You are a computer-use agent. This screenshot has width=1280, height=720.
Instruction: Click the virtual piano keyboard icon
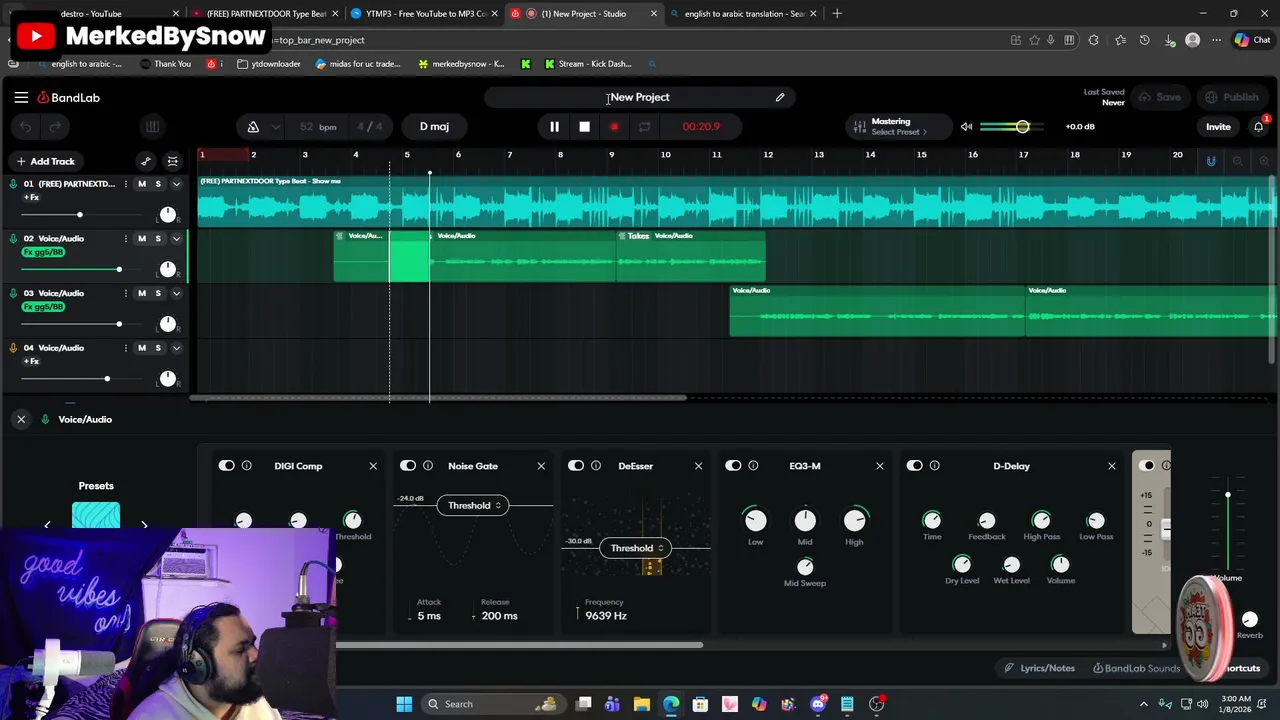[152, 127]
